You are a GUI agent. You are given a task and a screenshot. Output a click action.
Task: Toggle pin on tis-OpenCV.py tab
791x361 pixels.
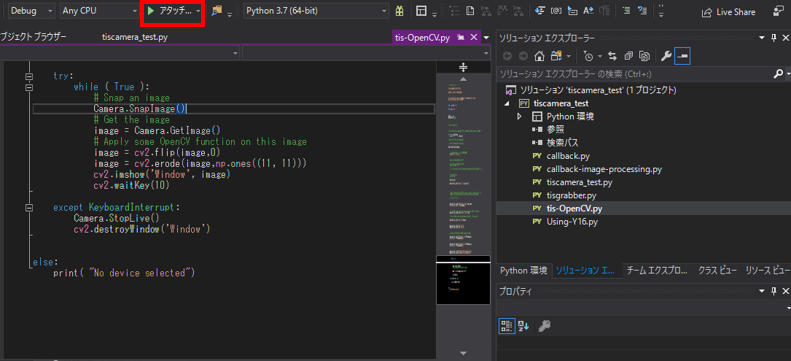point(461,37)
